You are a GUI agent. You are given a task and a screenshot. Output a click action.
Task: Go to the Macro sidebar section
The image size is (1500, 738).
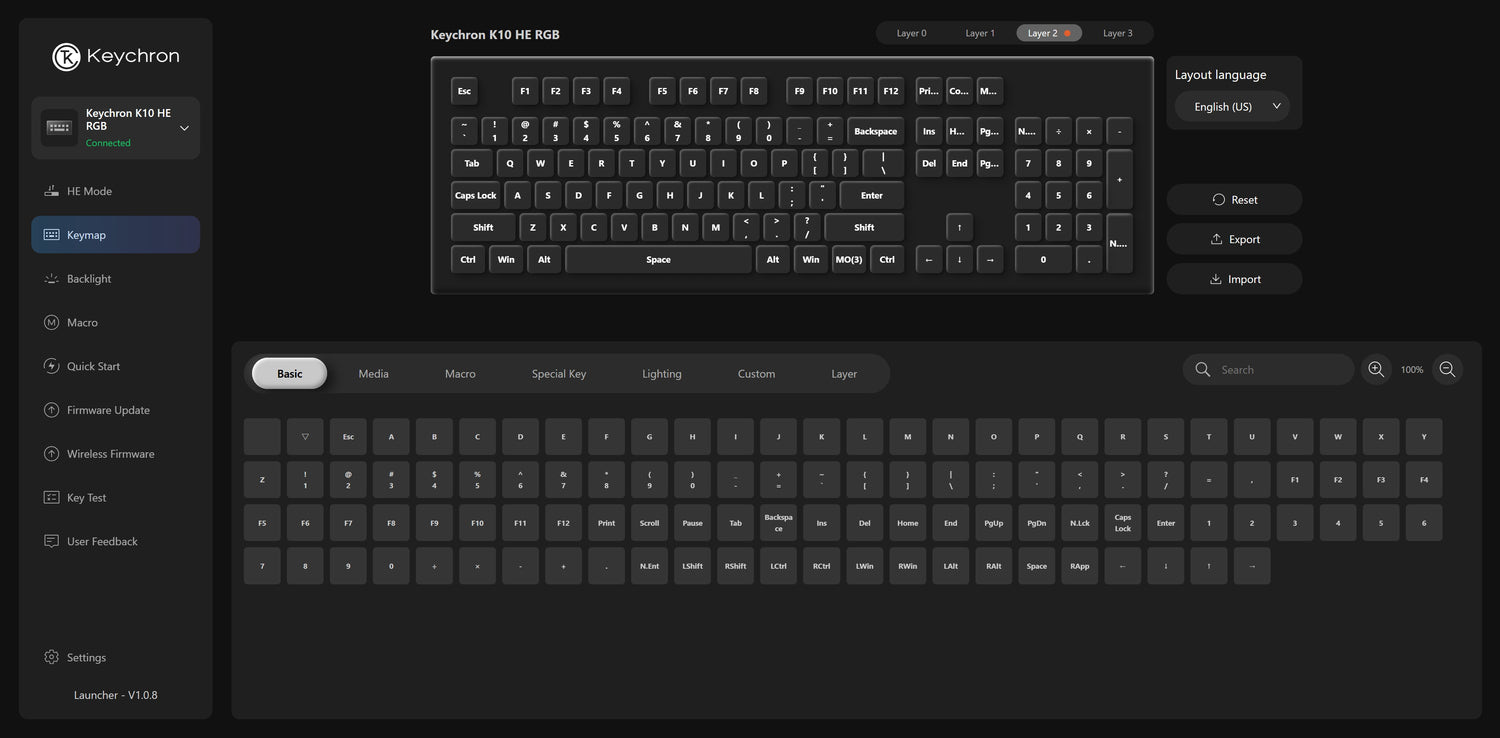(82, 323)
